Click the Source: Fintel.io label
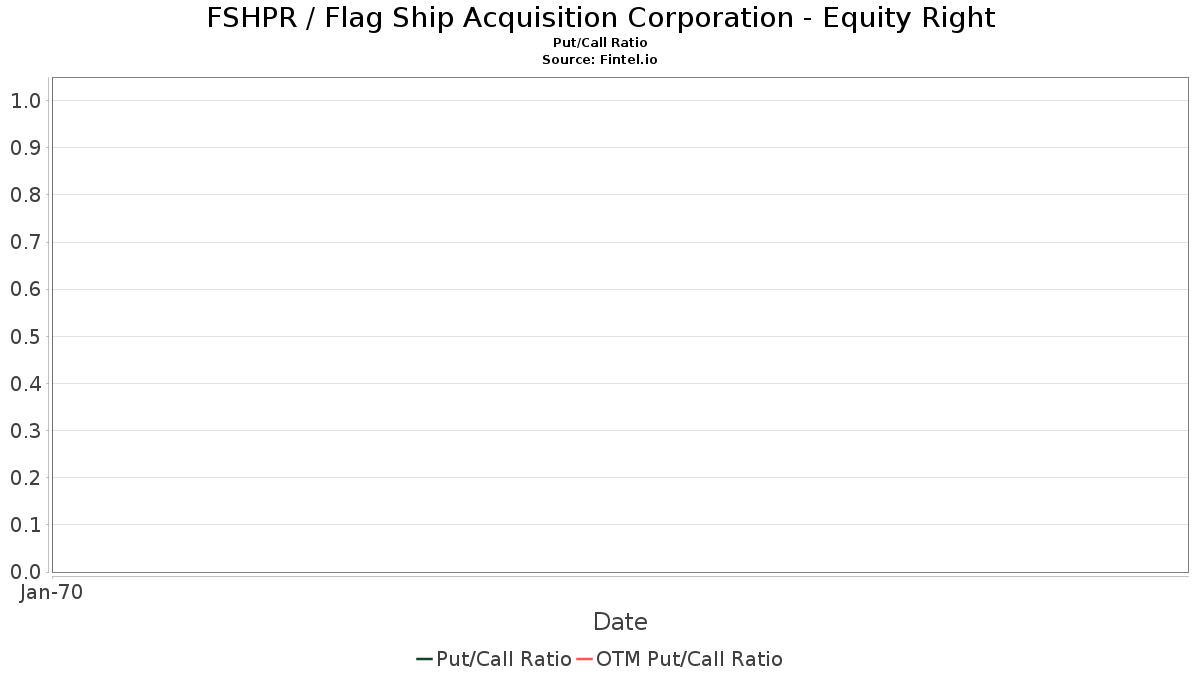The image size is (1200, 675). pyautogui.click(x=600, y=60)
